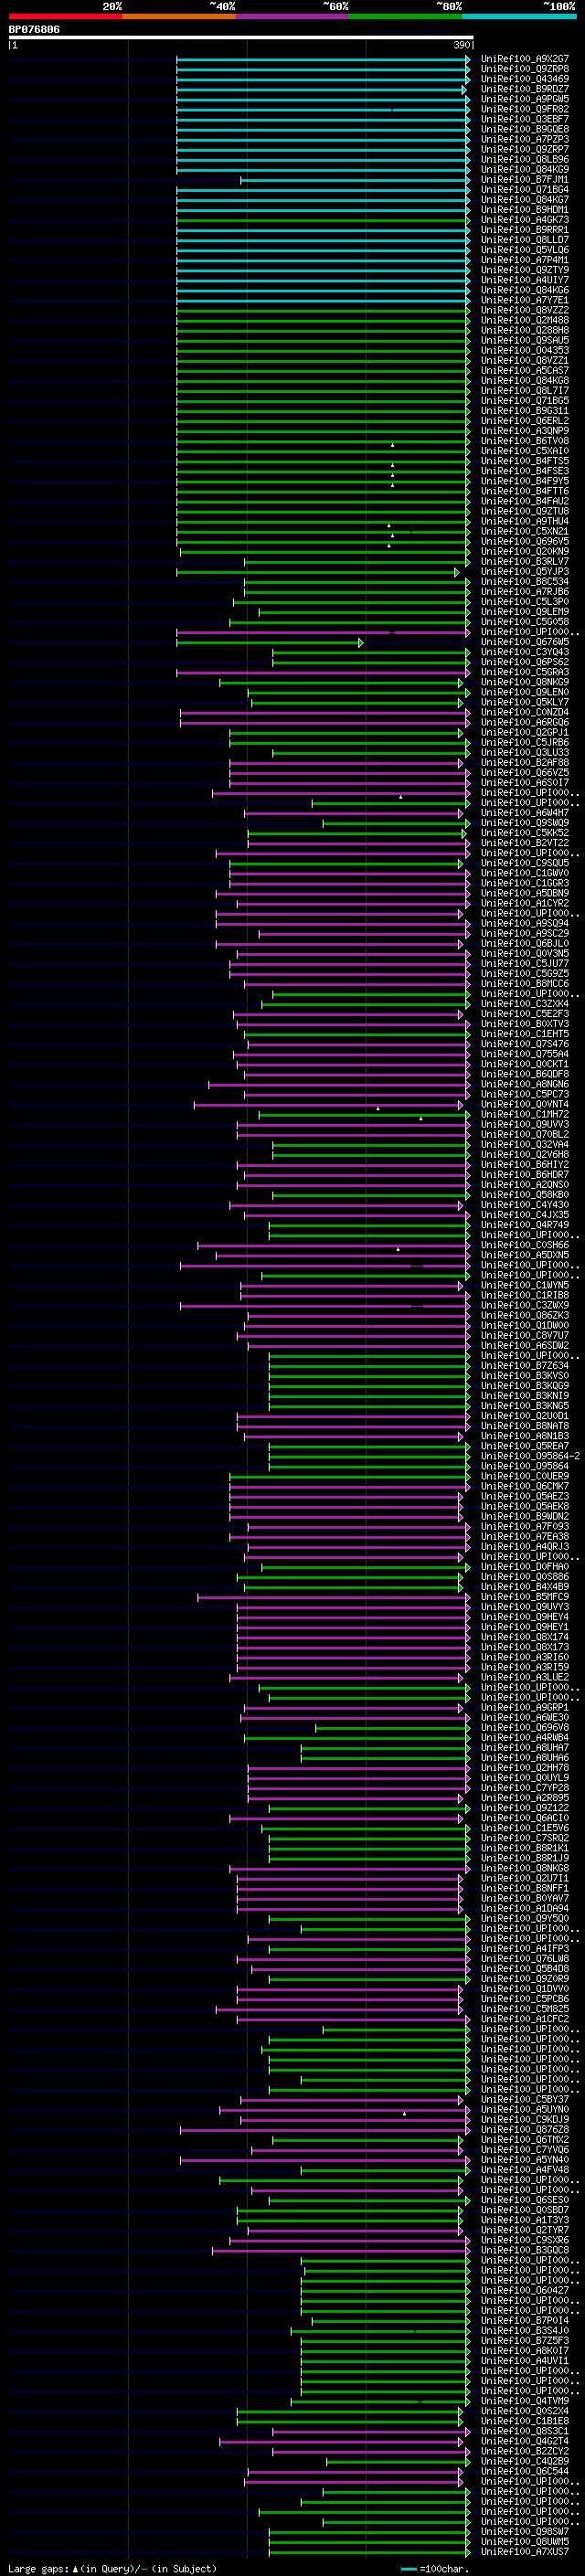Click UniRef100_Q9FR82 label
This screenshot has height=2576, width=585.
[525, 109]
